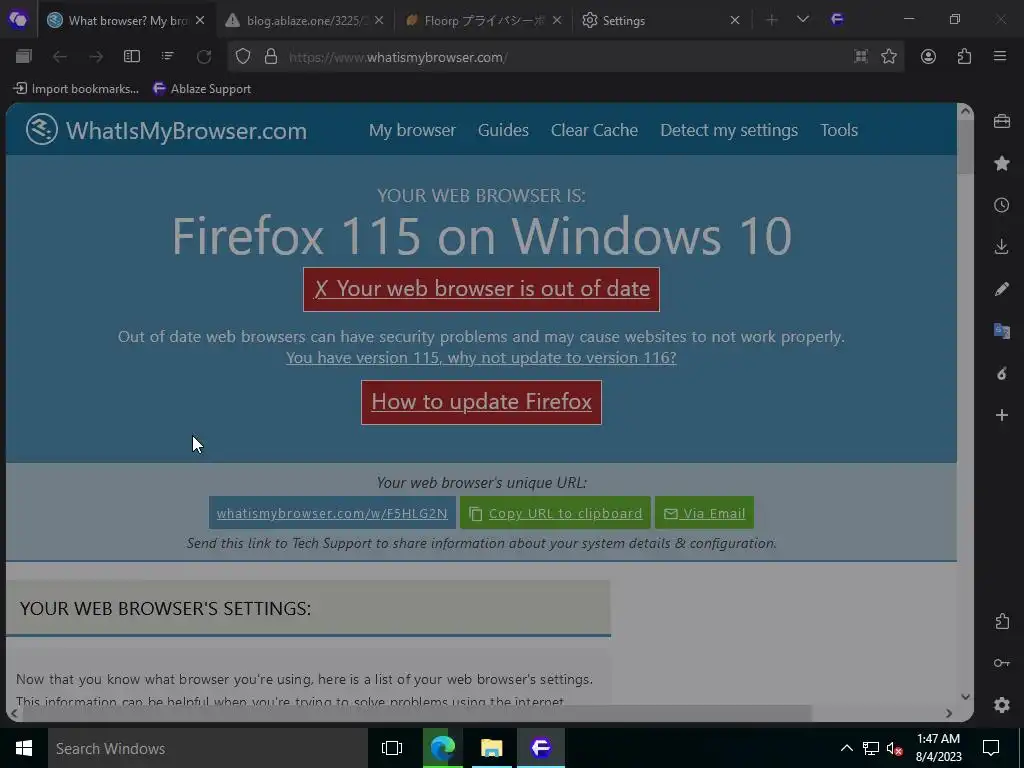Open the all-tabs dropdown chevron

(803, 20)
